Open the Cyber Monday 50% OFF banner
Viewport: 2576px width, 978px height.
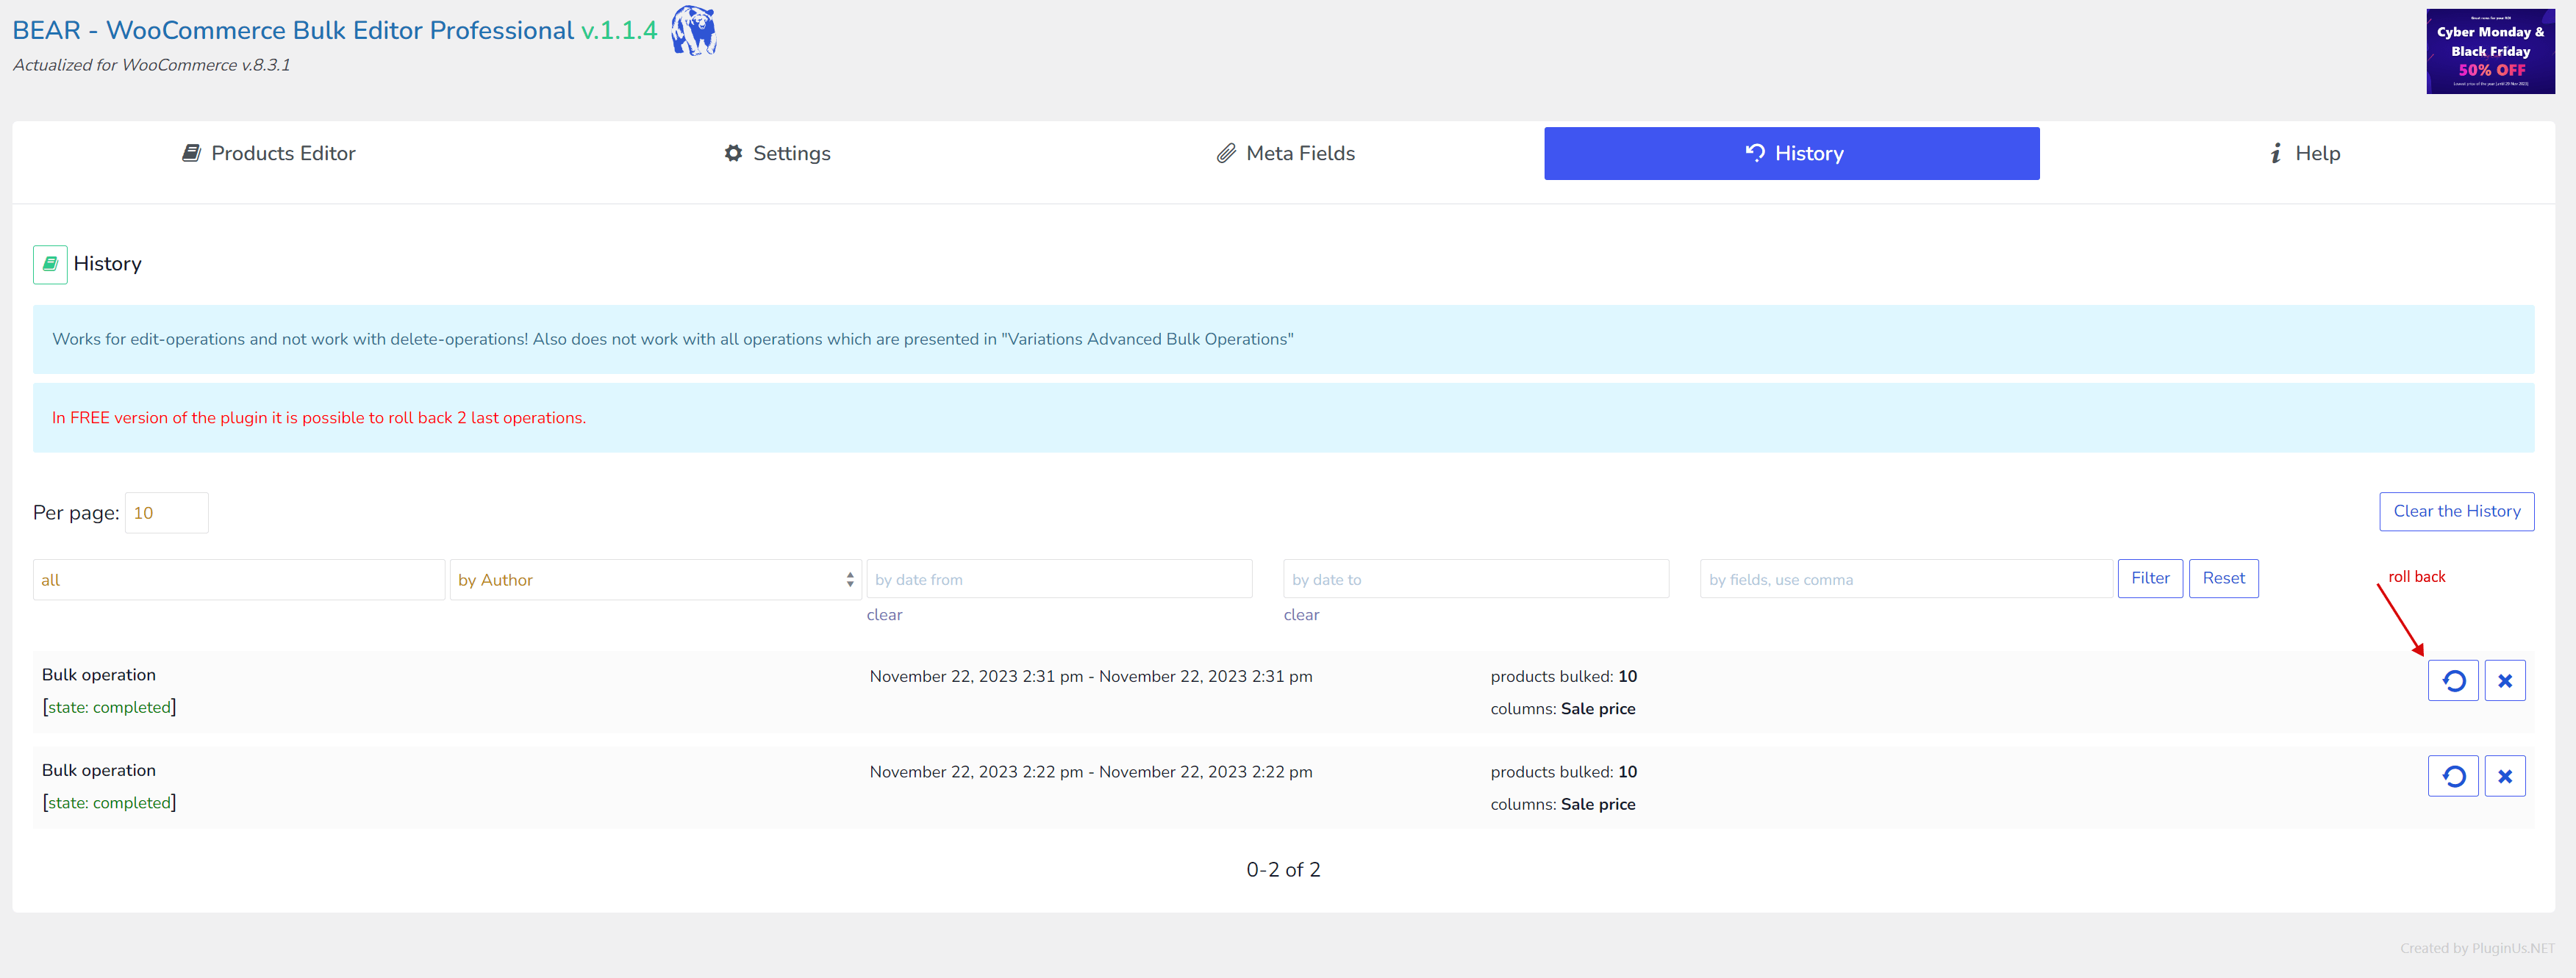pyautogui.click(x=2490, y=51)
